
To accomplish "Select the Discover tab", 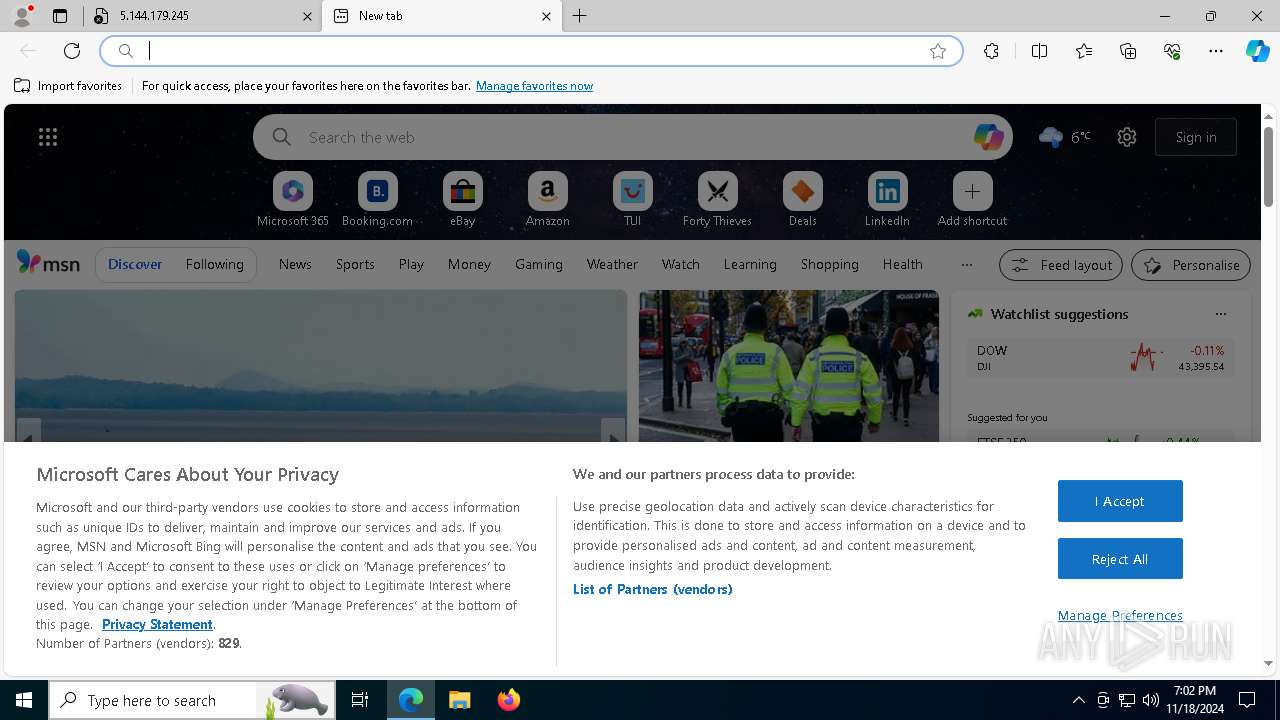I will coord(135,264).
